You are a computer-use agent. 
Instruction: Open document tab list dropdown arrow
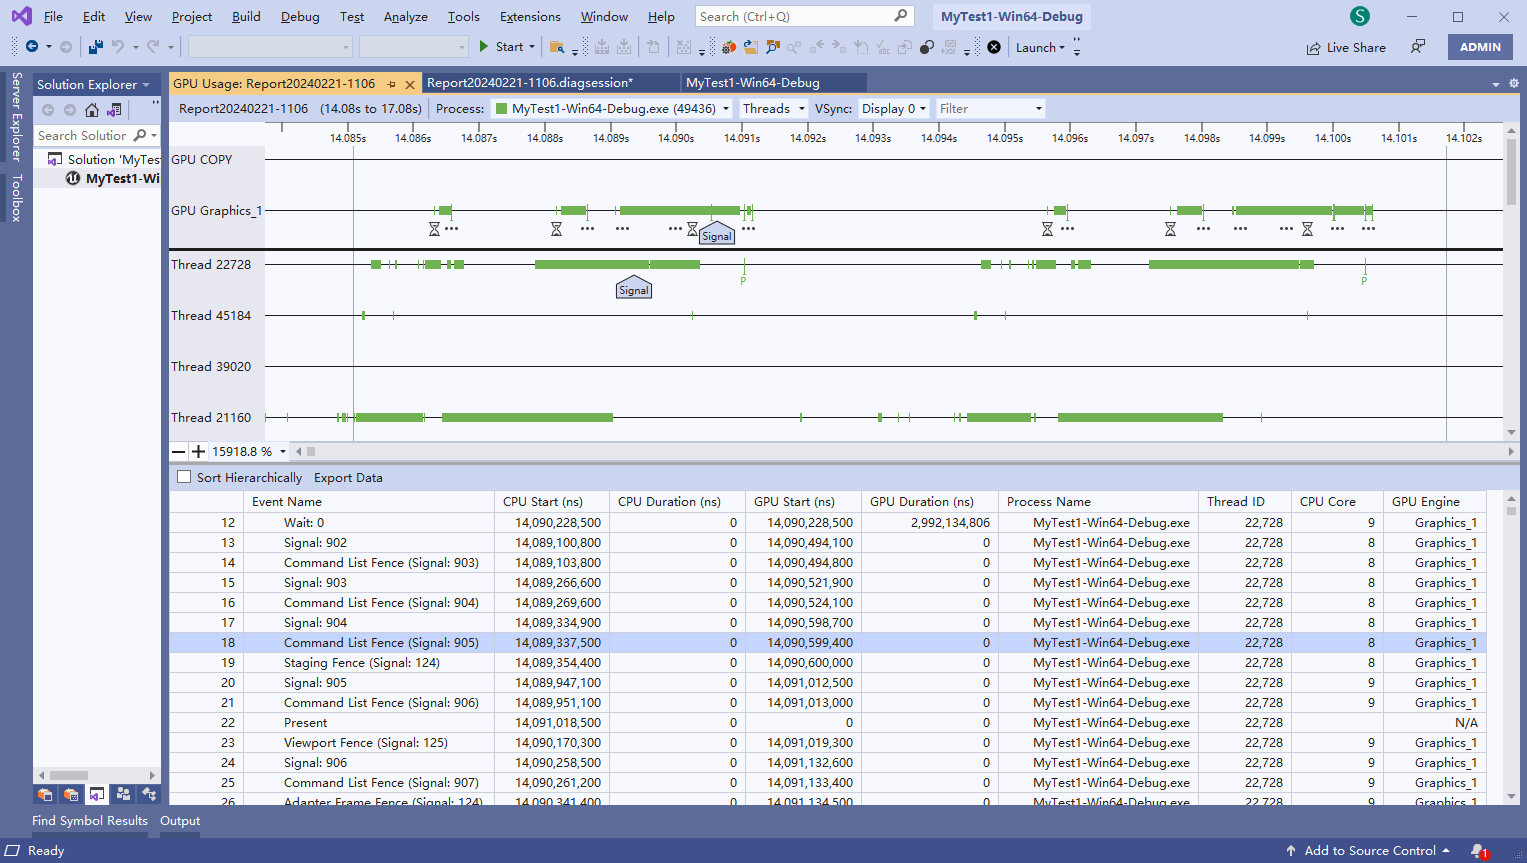[1496, 85]
